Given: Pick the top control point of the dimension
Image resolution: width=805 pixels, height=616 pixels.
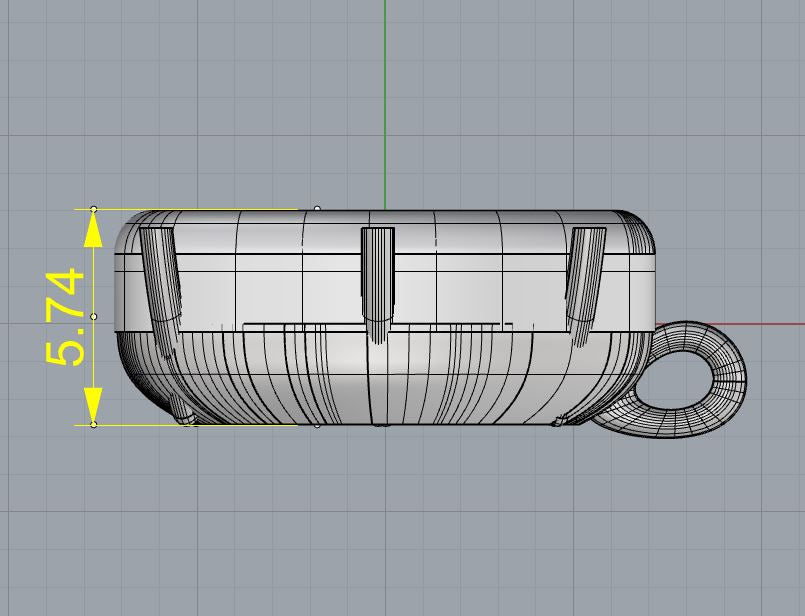Looking at the screenshot, I should point(93,209).
